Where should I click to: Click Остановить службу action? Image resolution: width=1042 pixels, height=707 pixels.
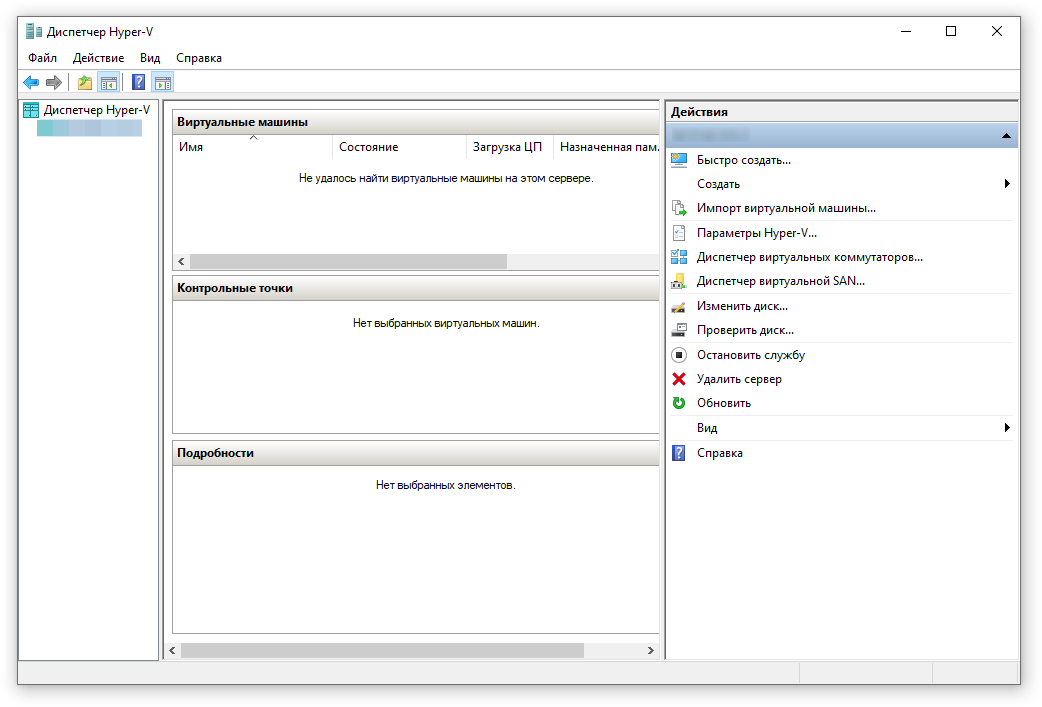point(751,355)
